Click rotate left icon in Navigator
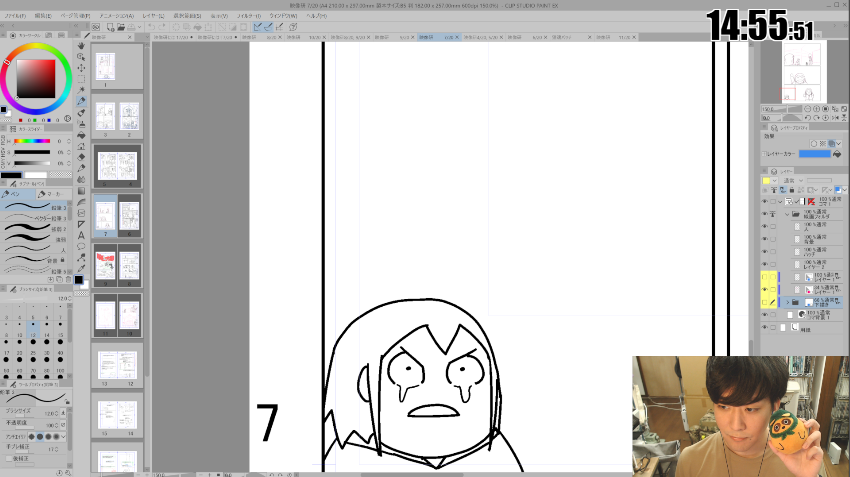This screenshot has width=850, height=477. pos(807,118)
